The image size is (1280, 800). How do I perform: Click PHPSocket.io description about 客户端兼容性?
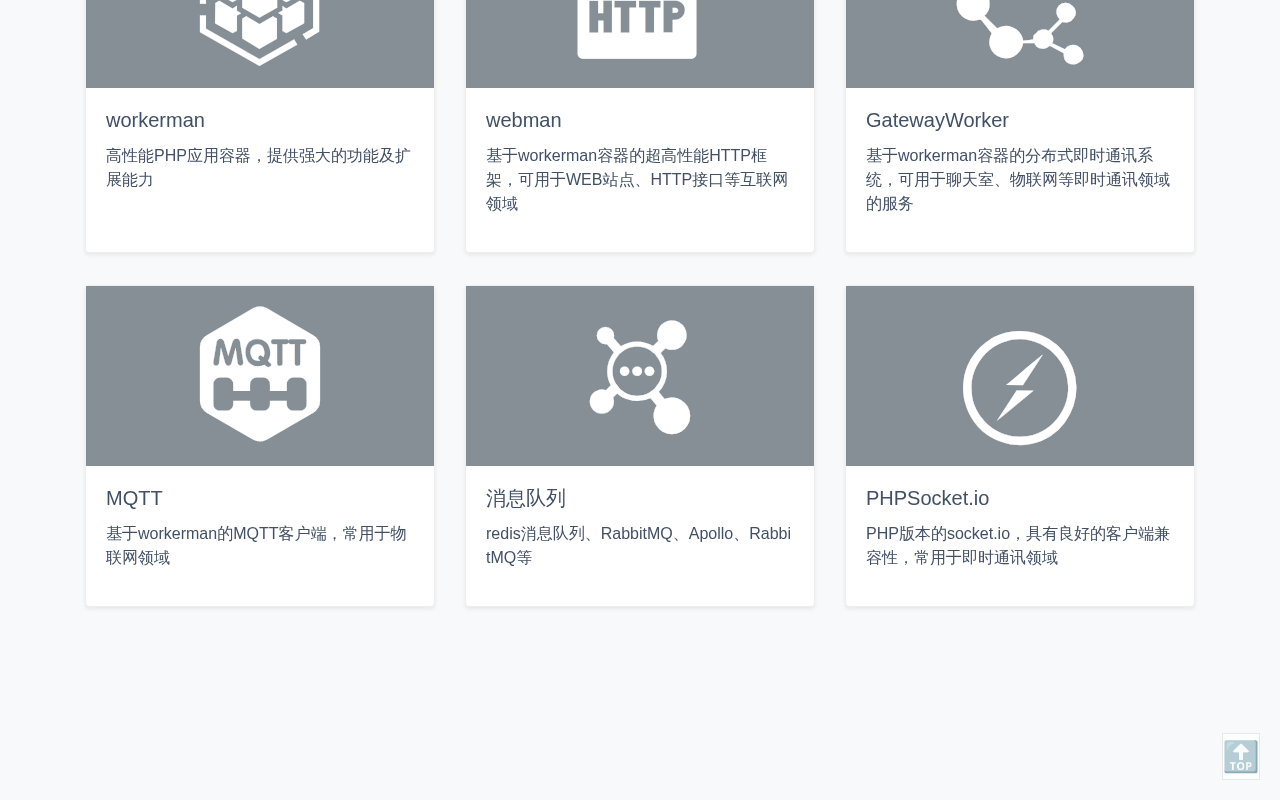[x=1018, y=546]
